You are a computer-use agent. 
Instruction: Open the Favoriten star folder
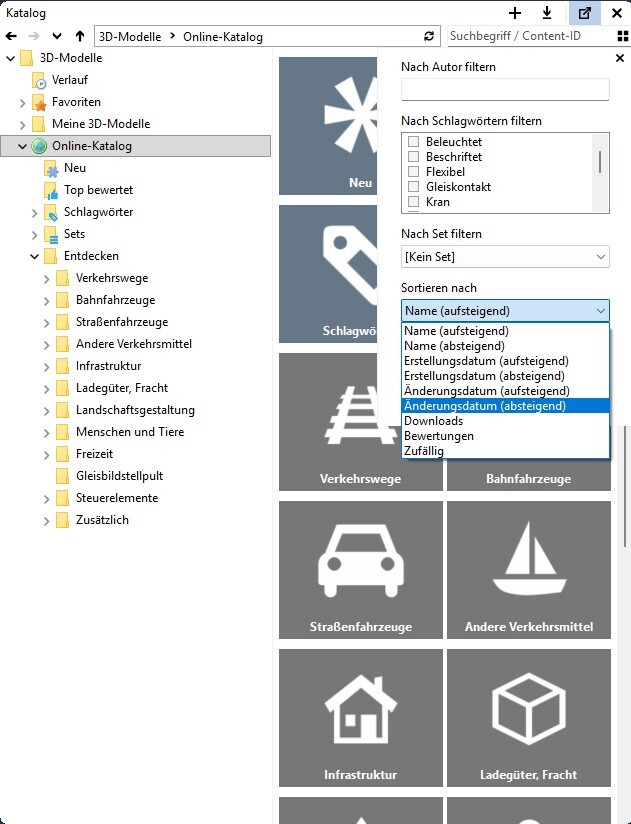76,102
